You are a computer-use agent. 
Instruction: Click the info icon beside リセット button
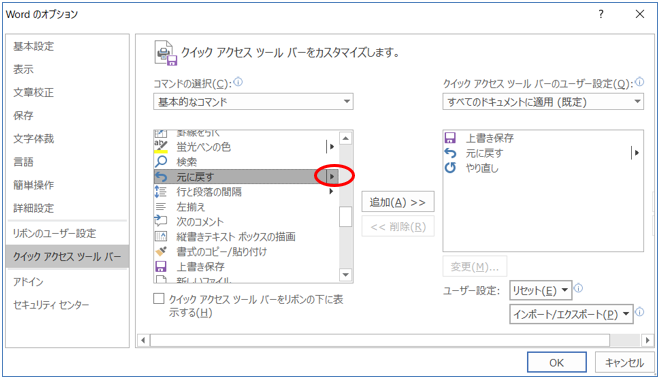point(578,288)
